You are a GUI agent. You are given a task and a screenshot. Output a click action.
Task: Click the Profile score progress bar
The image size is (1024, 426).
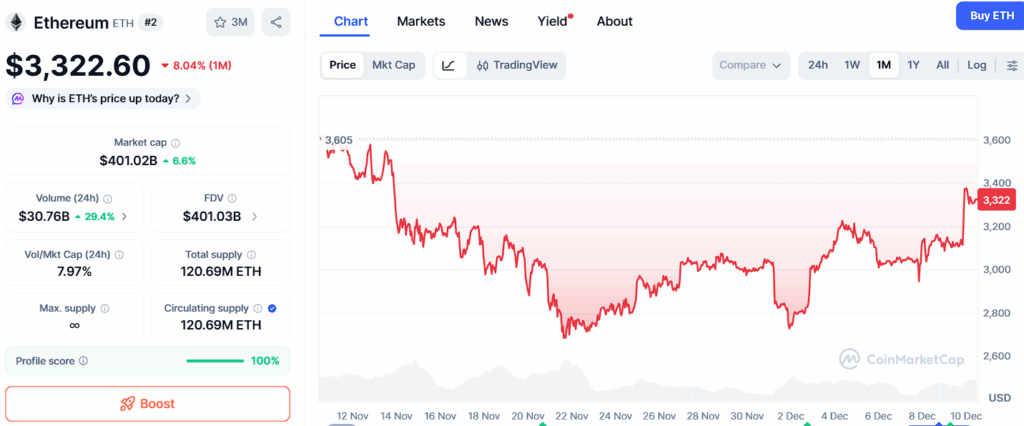pyautogui.click(x=214, y=361)
